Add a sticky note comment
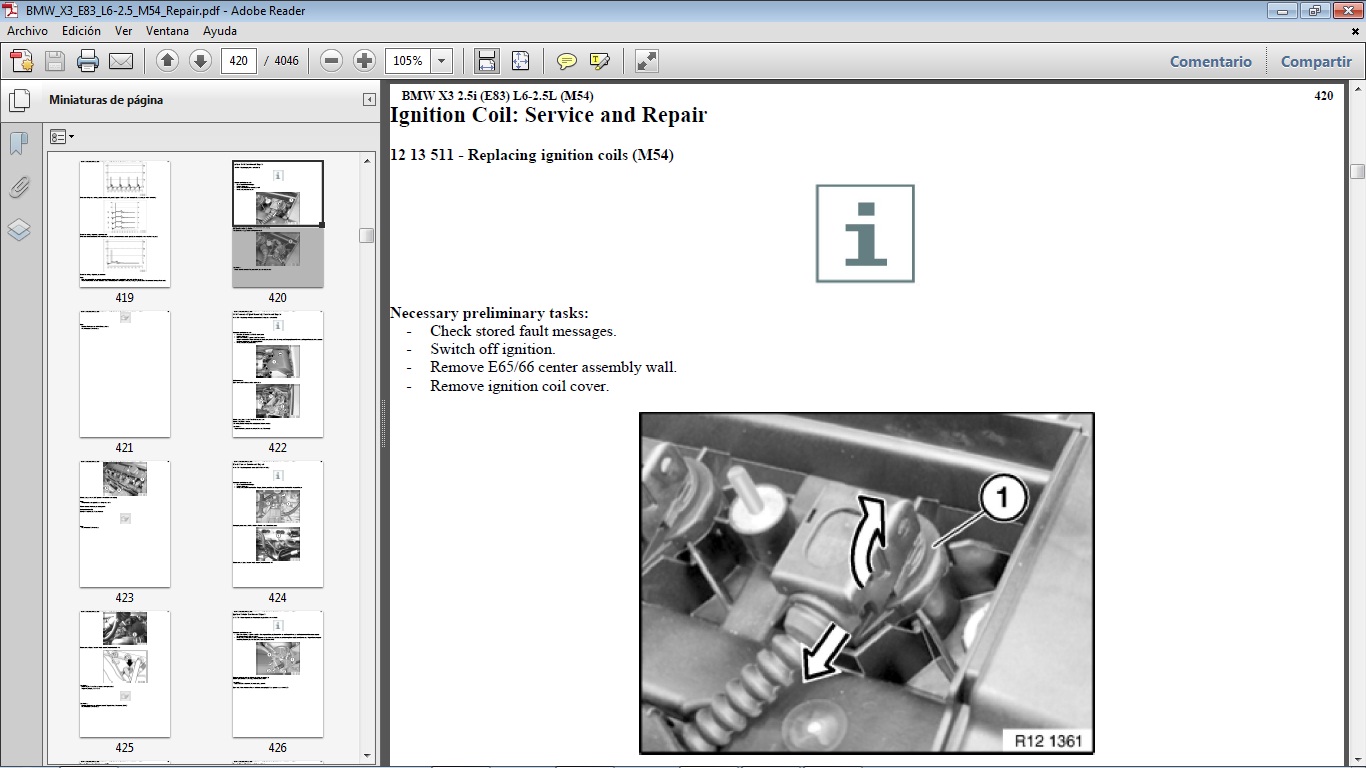This screenshot has height=768, width=1366. click(567, 61)
